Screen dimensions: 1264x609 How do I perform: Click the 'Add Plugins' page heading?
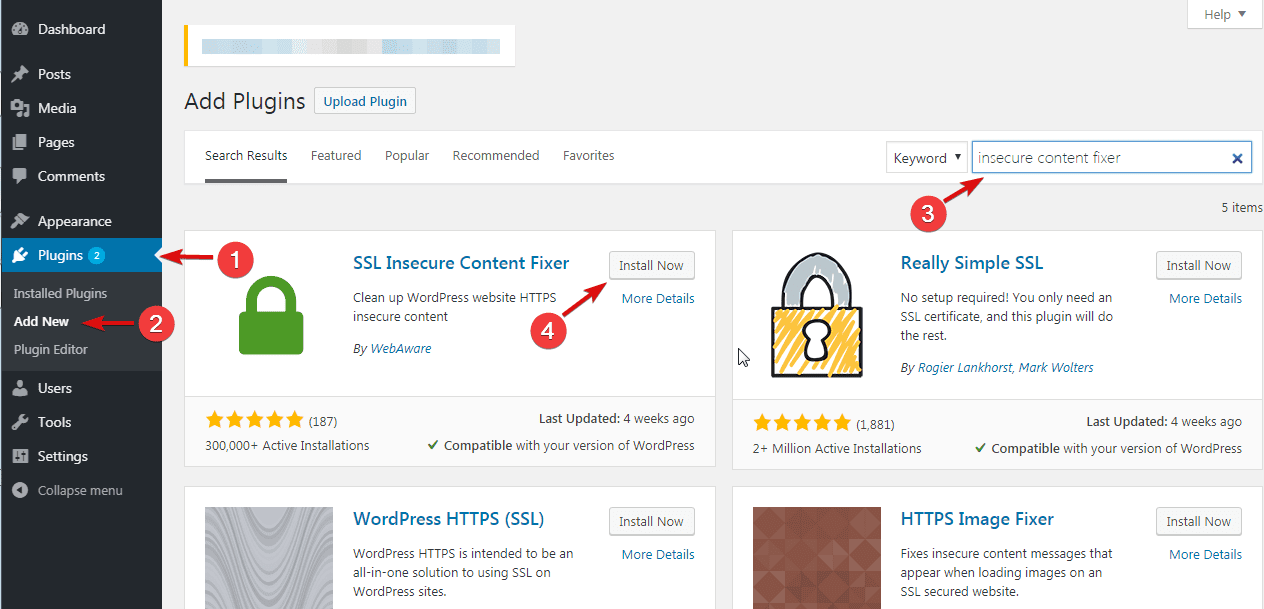245,101
